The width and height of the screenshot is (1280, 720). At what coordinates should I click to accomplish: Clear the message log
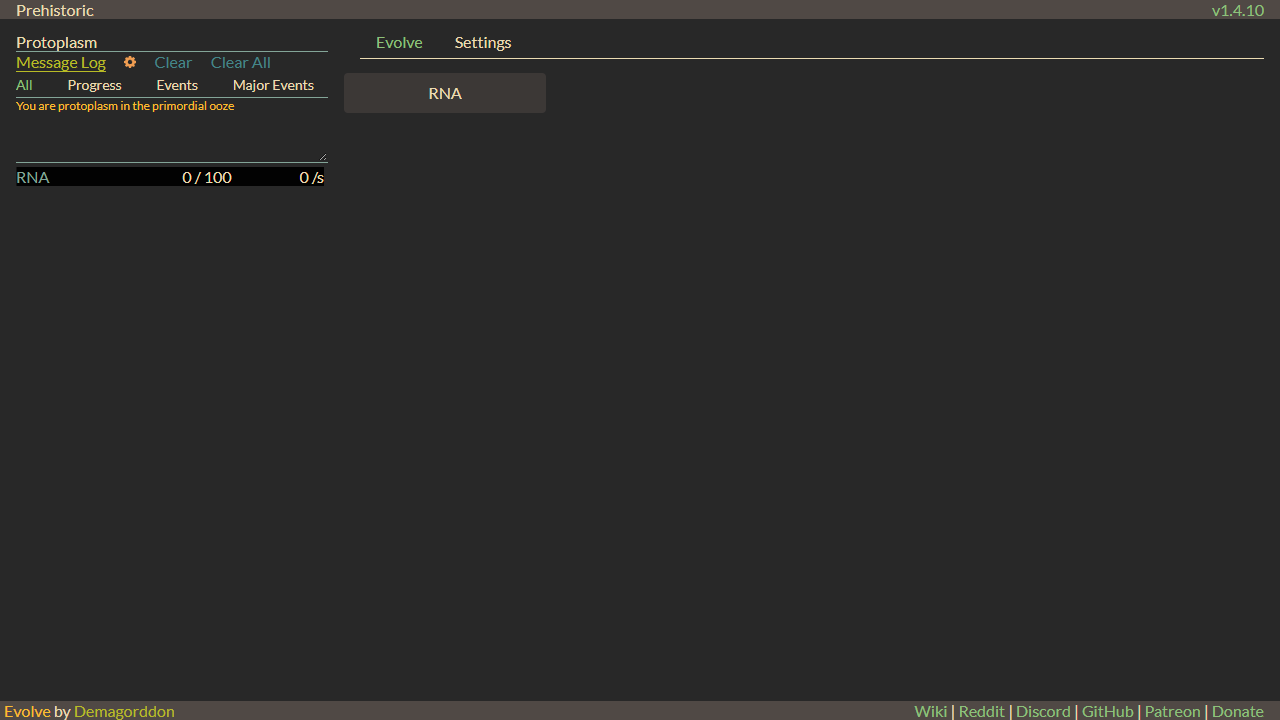coord(173,62)
